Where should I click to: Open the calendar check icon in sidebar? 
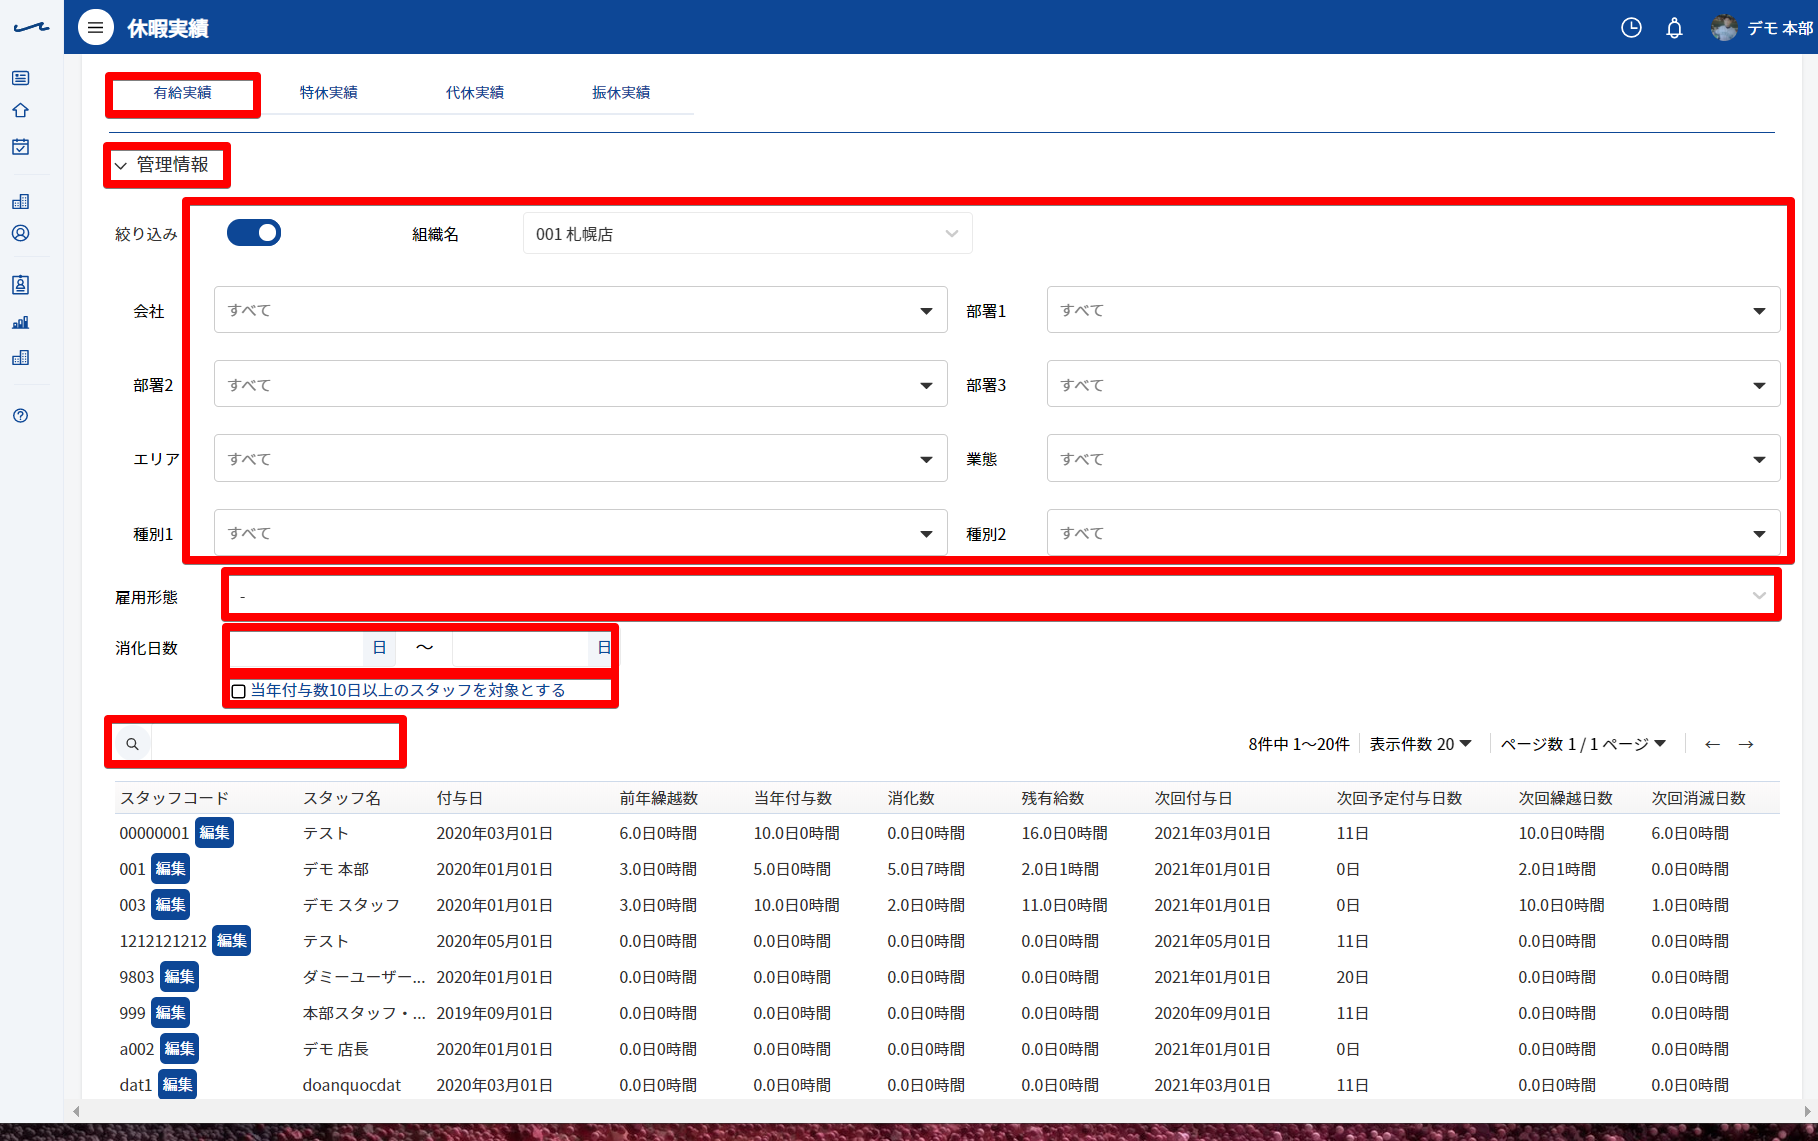point(20,147)
